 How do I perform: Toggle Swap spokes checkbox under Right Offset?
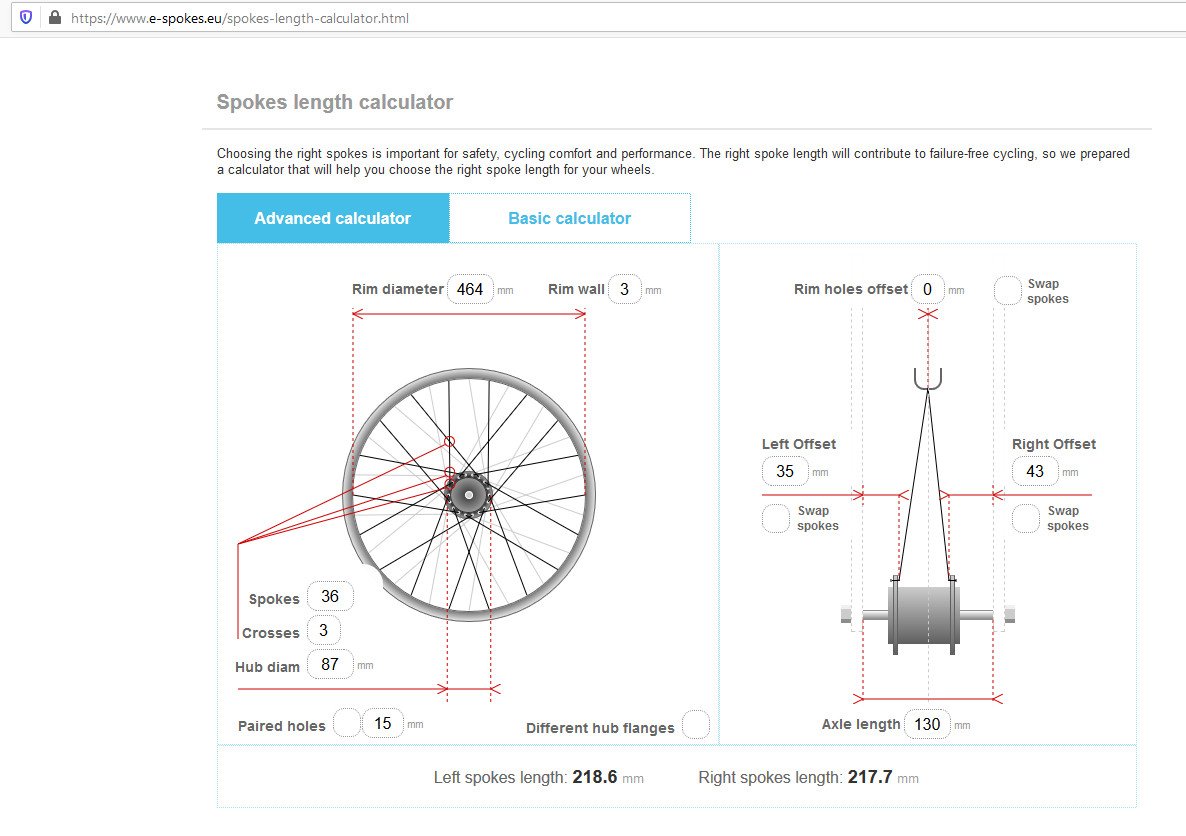[1026, 518]
